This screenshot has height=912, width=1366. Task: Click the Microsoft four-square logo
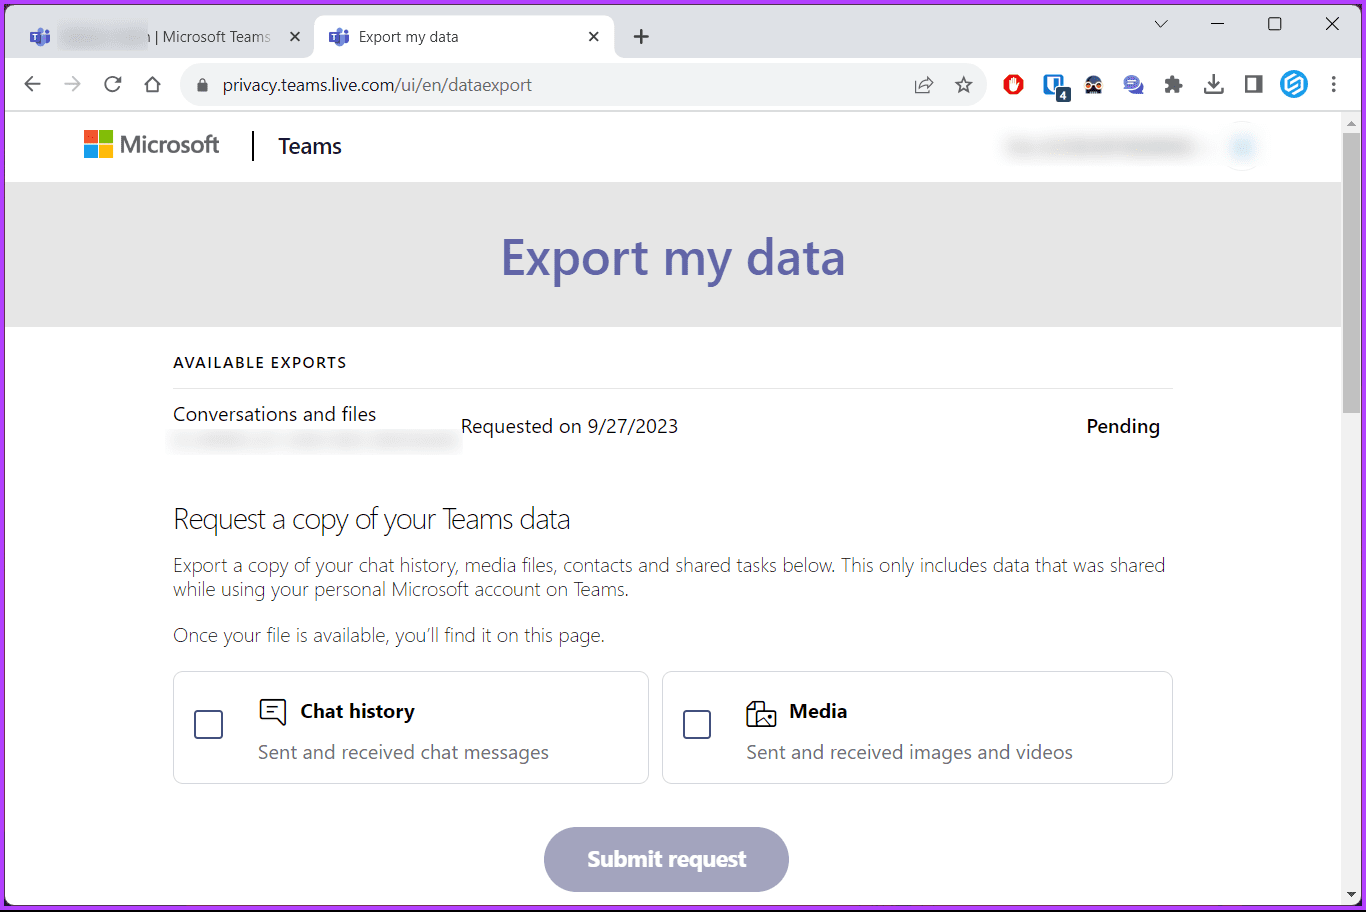[98, 144]
